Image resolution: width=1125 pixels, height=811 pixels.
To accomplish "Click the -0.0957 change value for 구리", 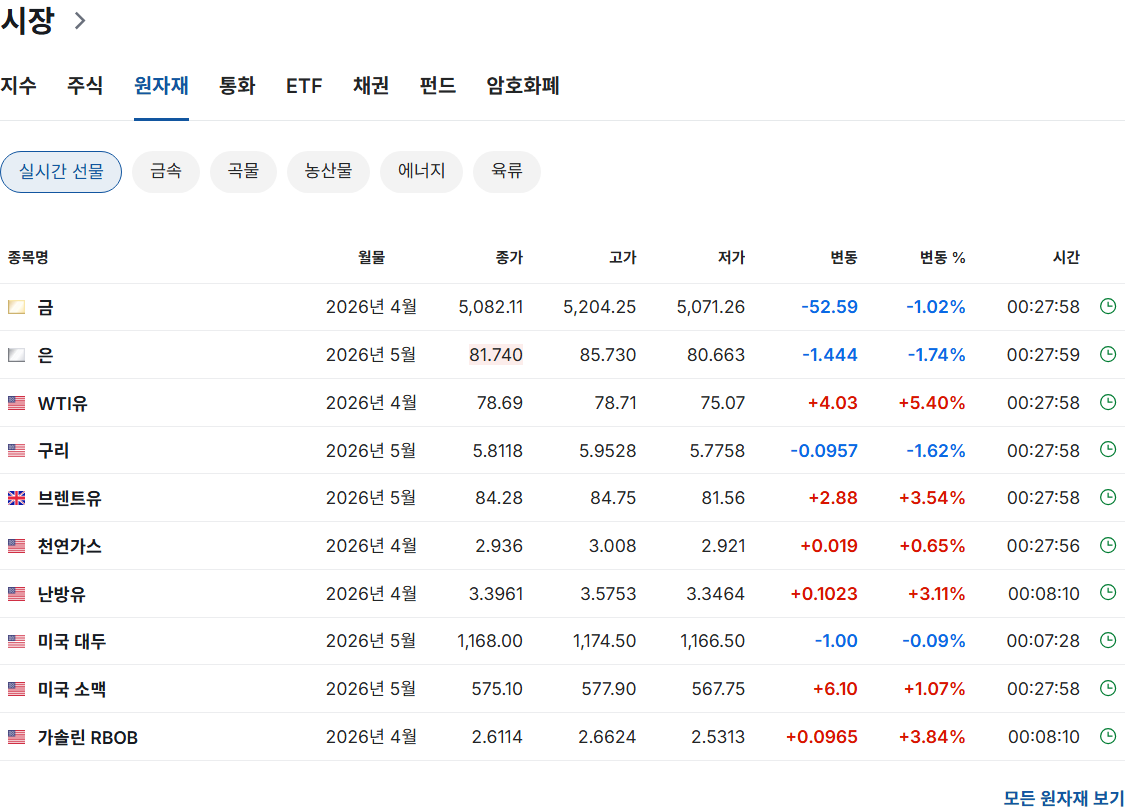I will 824,450.
